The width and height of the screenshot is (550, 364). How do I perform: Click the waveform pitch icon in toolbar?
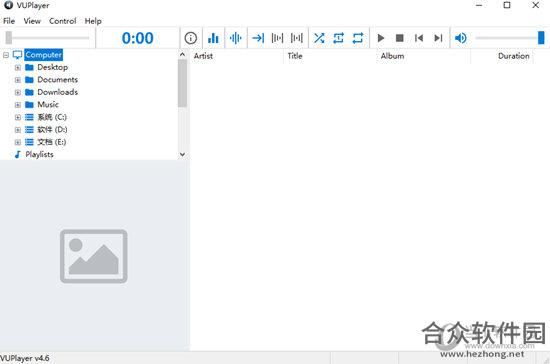[x=236, y=38]
